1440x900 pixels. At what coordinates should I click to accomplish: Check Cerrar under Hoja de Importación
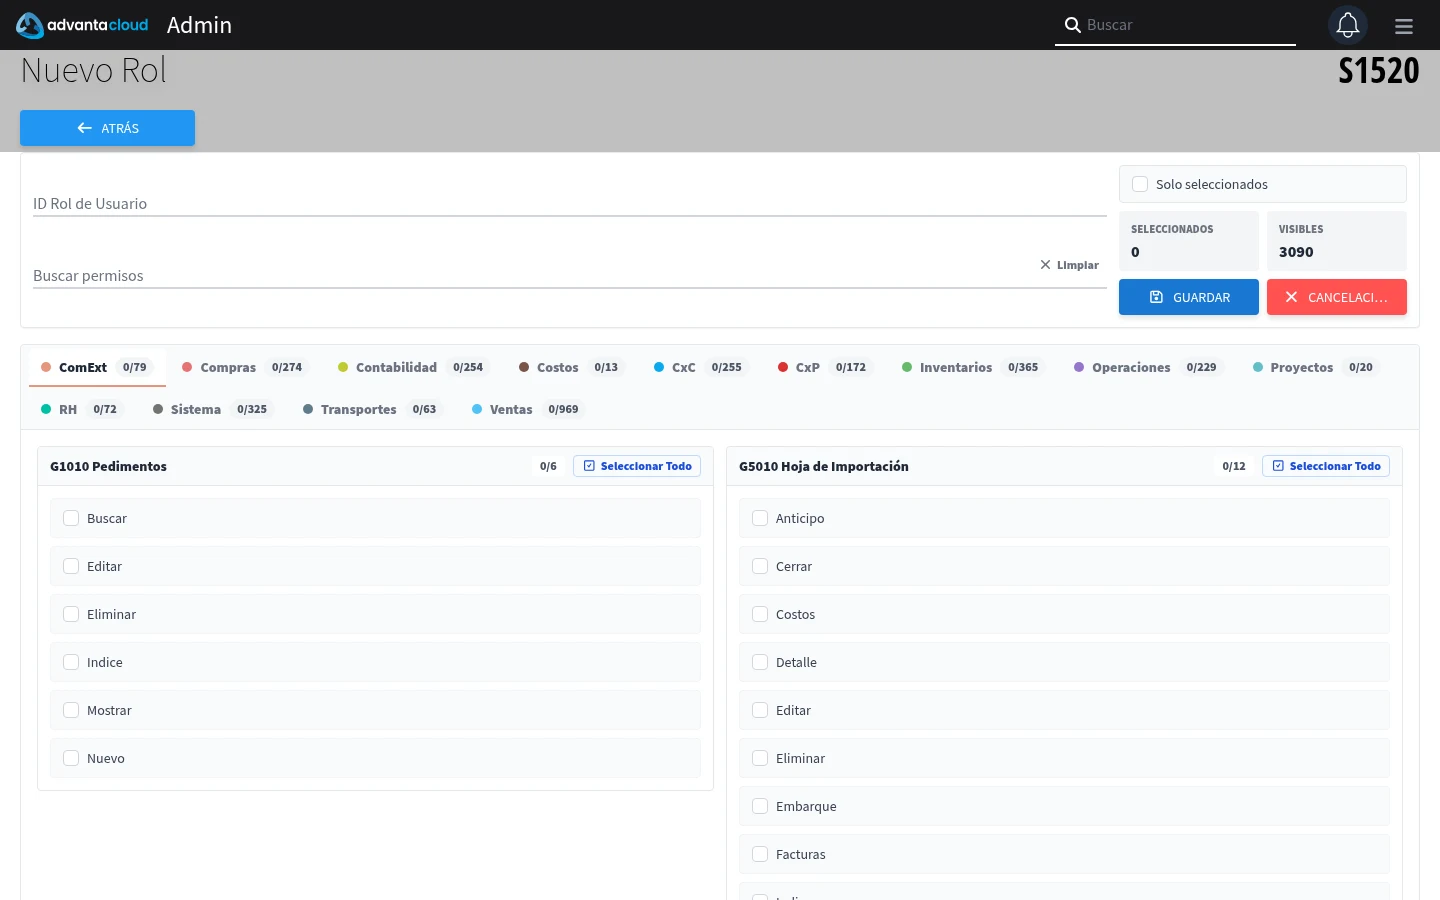(760, 566)
